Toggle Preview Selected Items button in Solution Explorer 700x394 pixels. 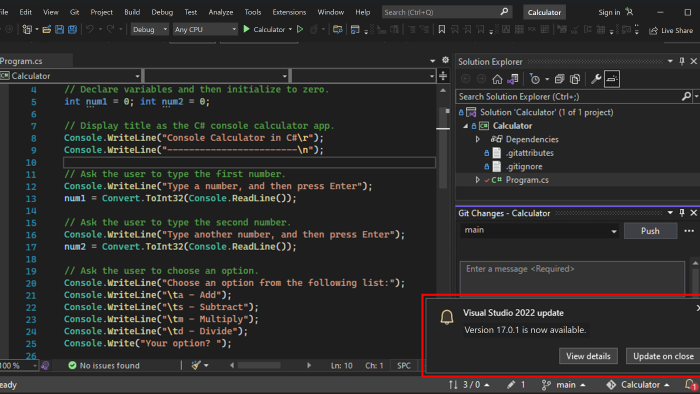click(x=612, y=79)
